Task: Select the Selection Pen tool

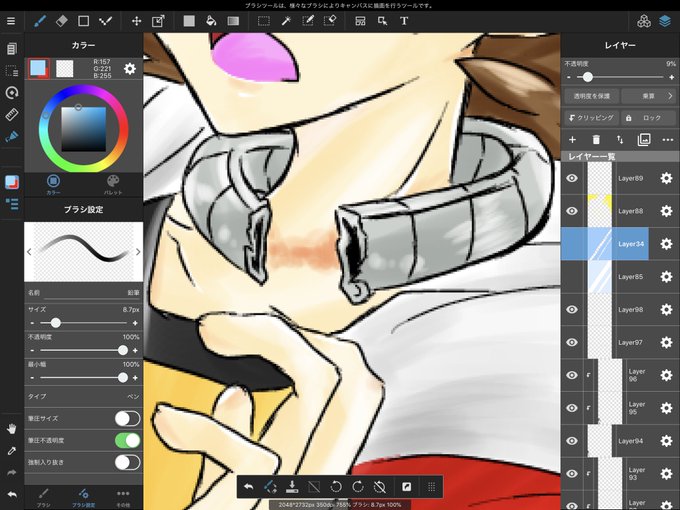Action: click(x=308, y=21)
